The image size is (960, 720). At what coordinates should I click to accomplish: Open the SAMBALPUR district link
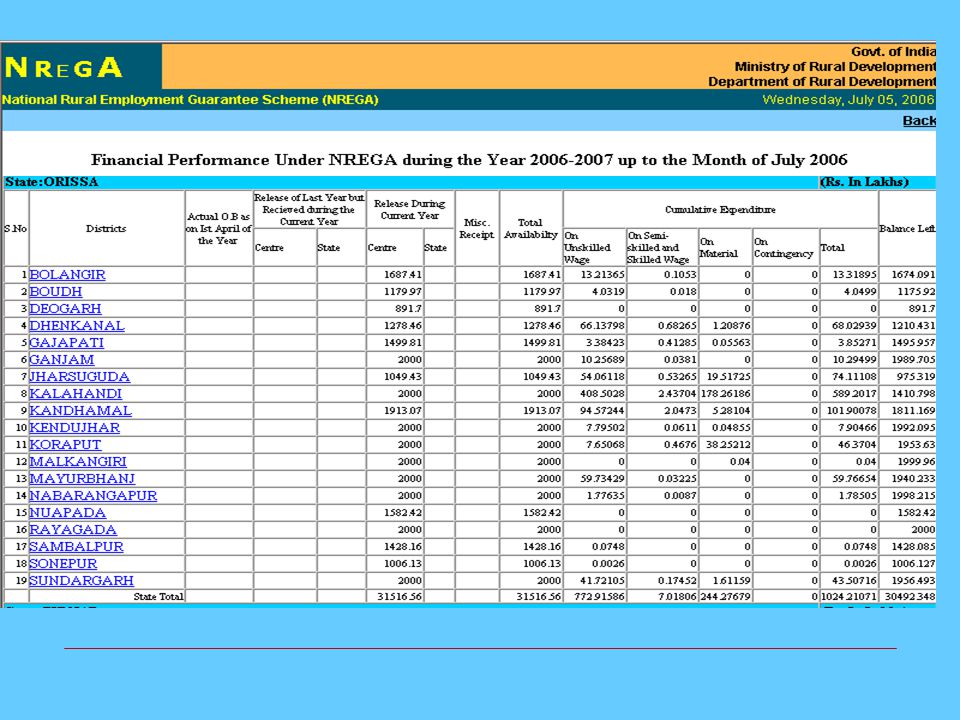(77, 547)
